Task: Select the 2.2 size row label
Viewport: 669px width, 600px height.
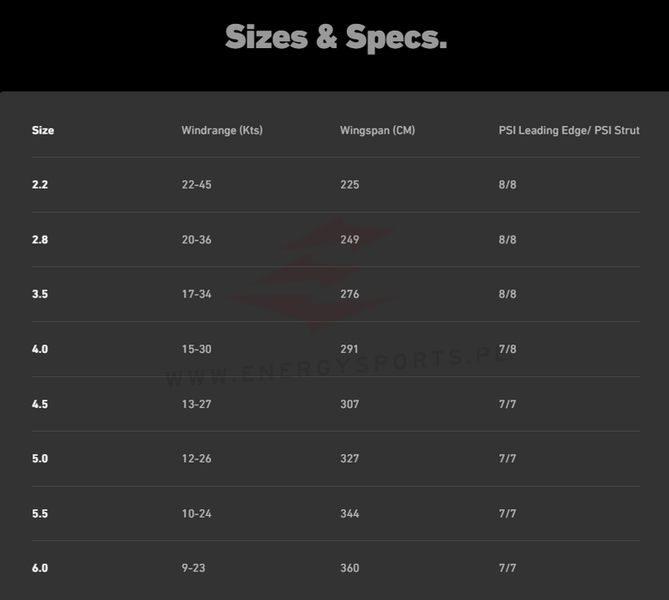Action: pos(40,185)
